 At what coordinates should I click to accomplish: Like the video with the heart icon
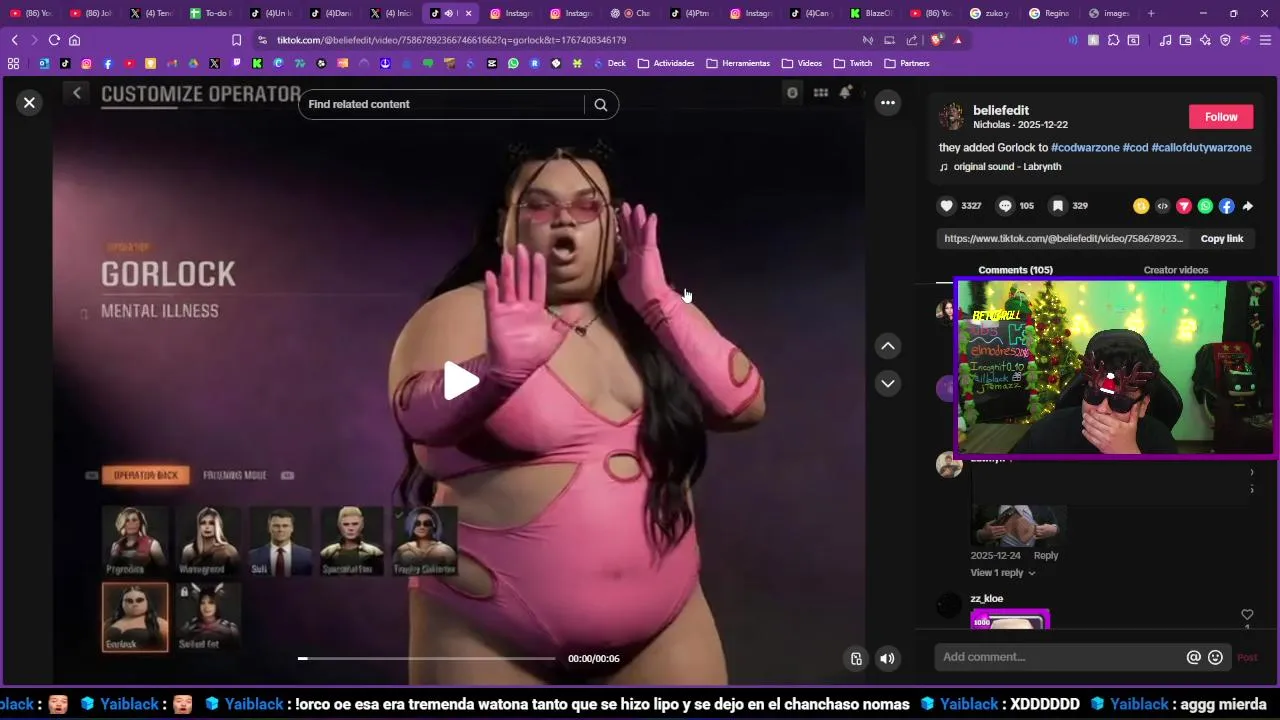click(x=946, y=206)
